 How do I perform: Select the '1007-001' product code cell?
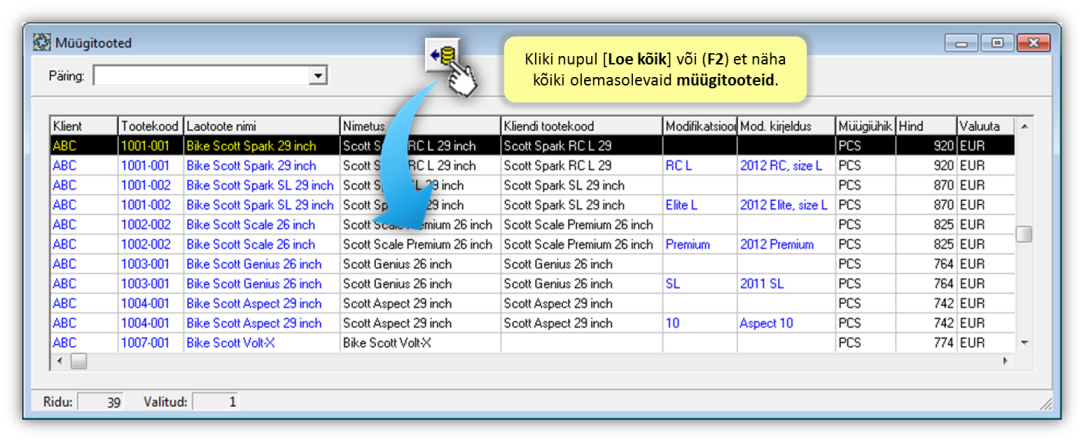coord(151,343)
